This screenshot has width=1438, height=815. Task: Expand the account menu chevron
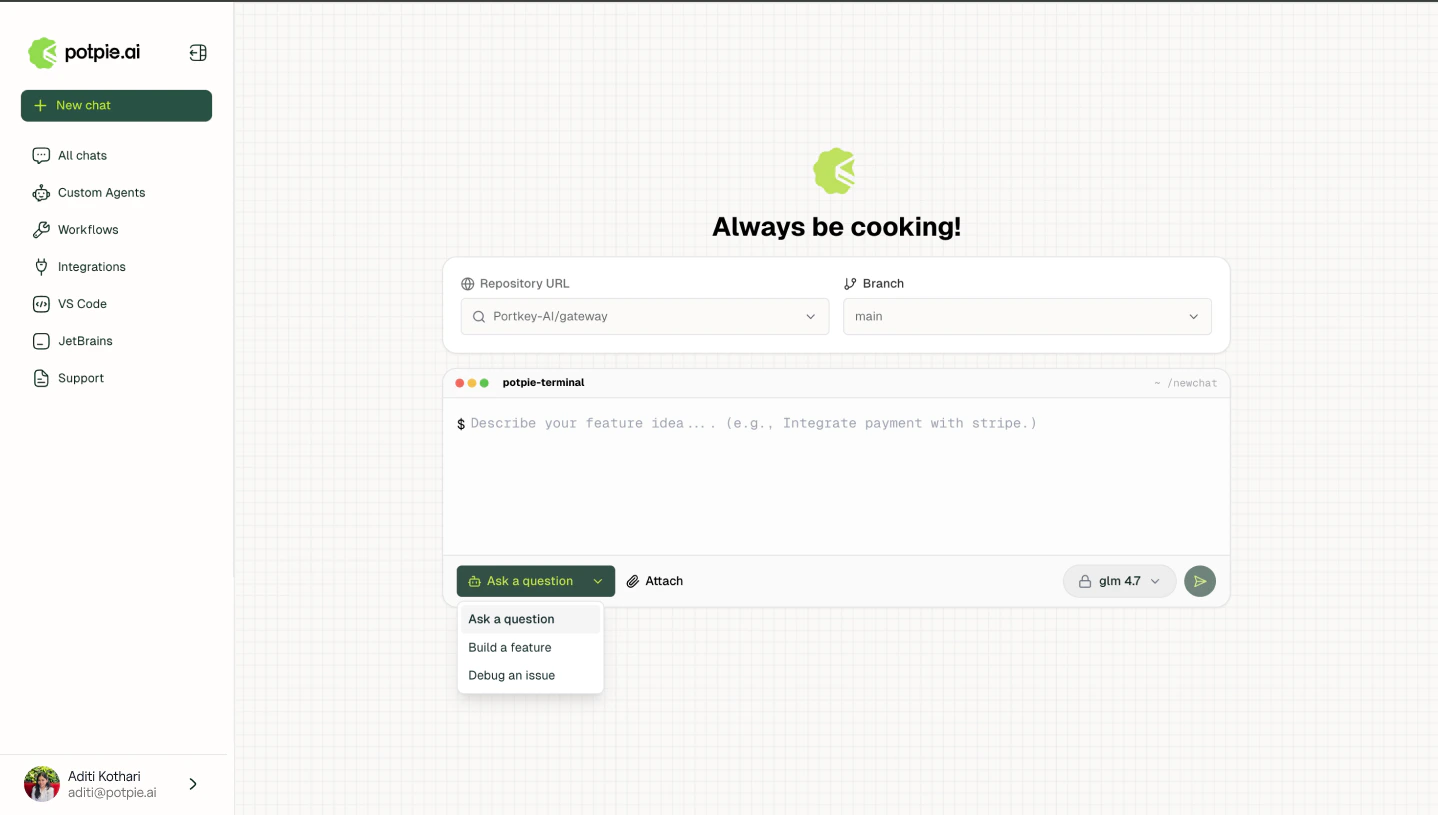[193, 784]
